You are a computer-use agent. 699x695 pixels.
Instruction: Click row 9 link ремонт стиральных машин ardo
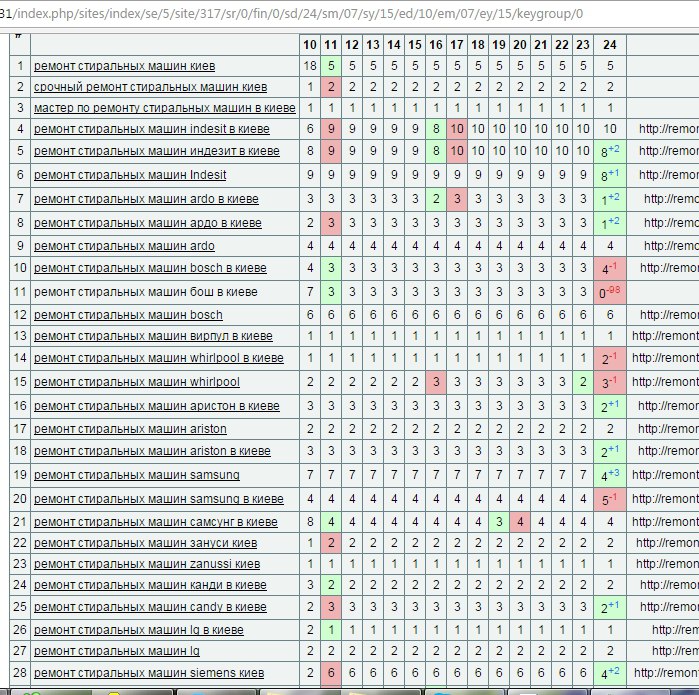(x=124, y=246)
